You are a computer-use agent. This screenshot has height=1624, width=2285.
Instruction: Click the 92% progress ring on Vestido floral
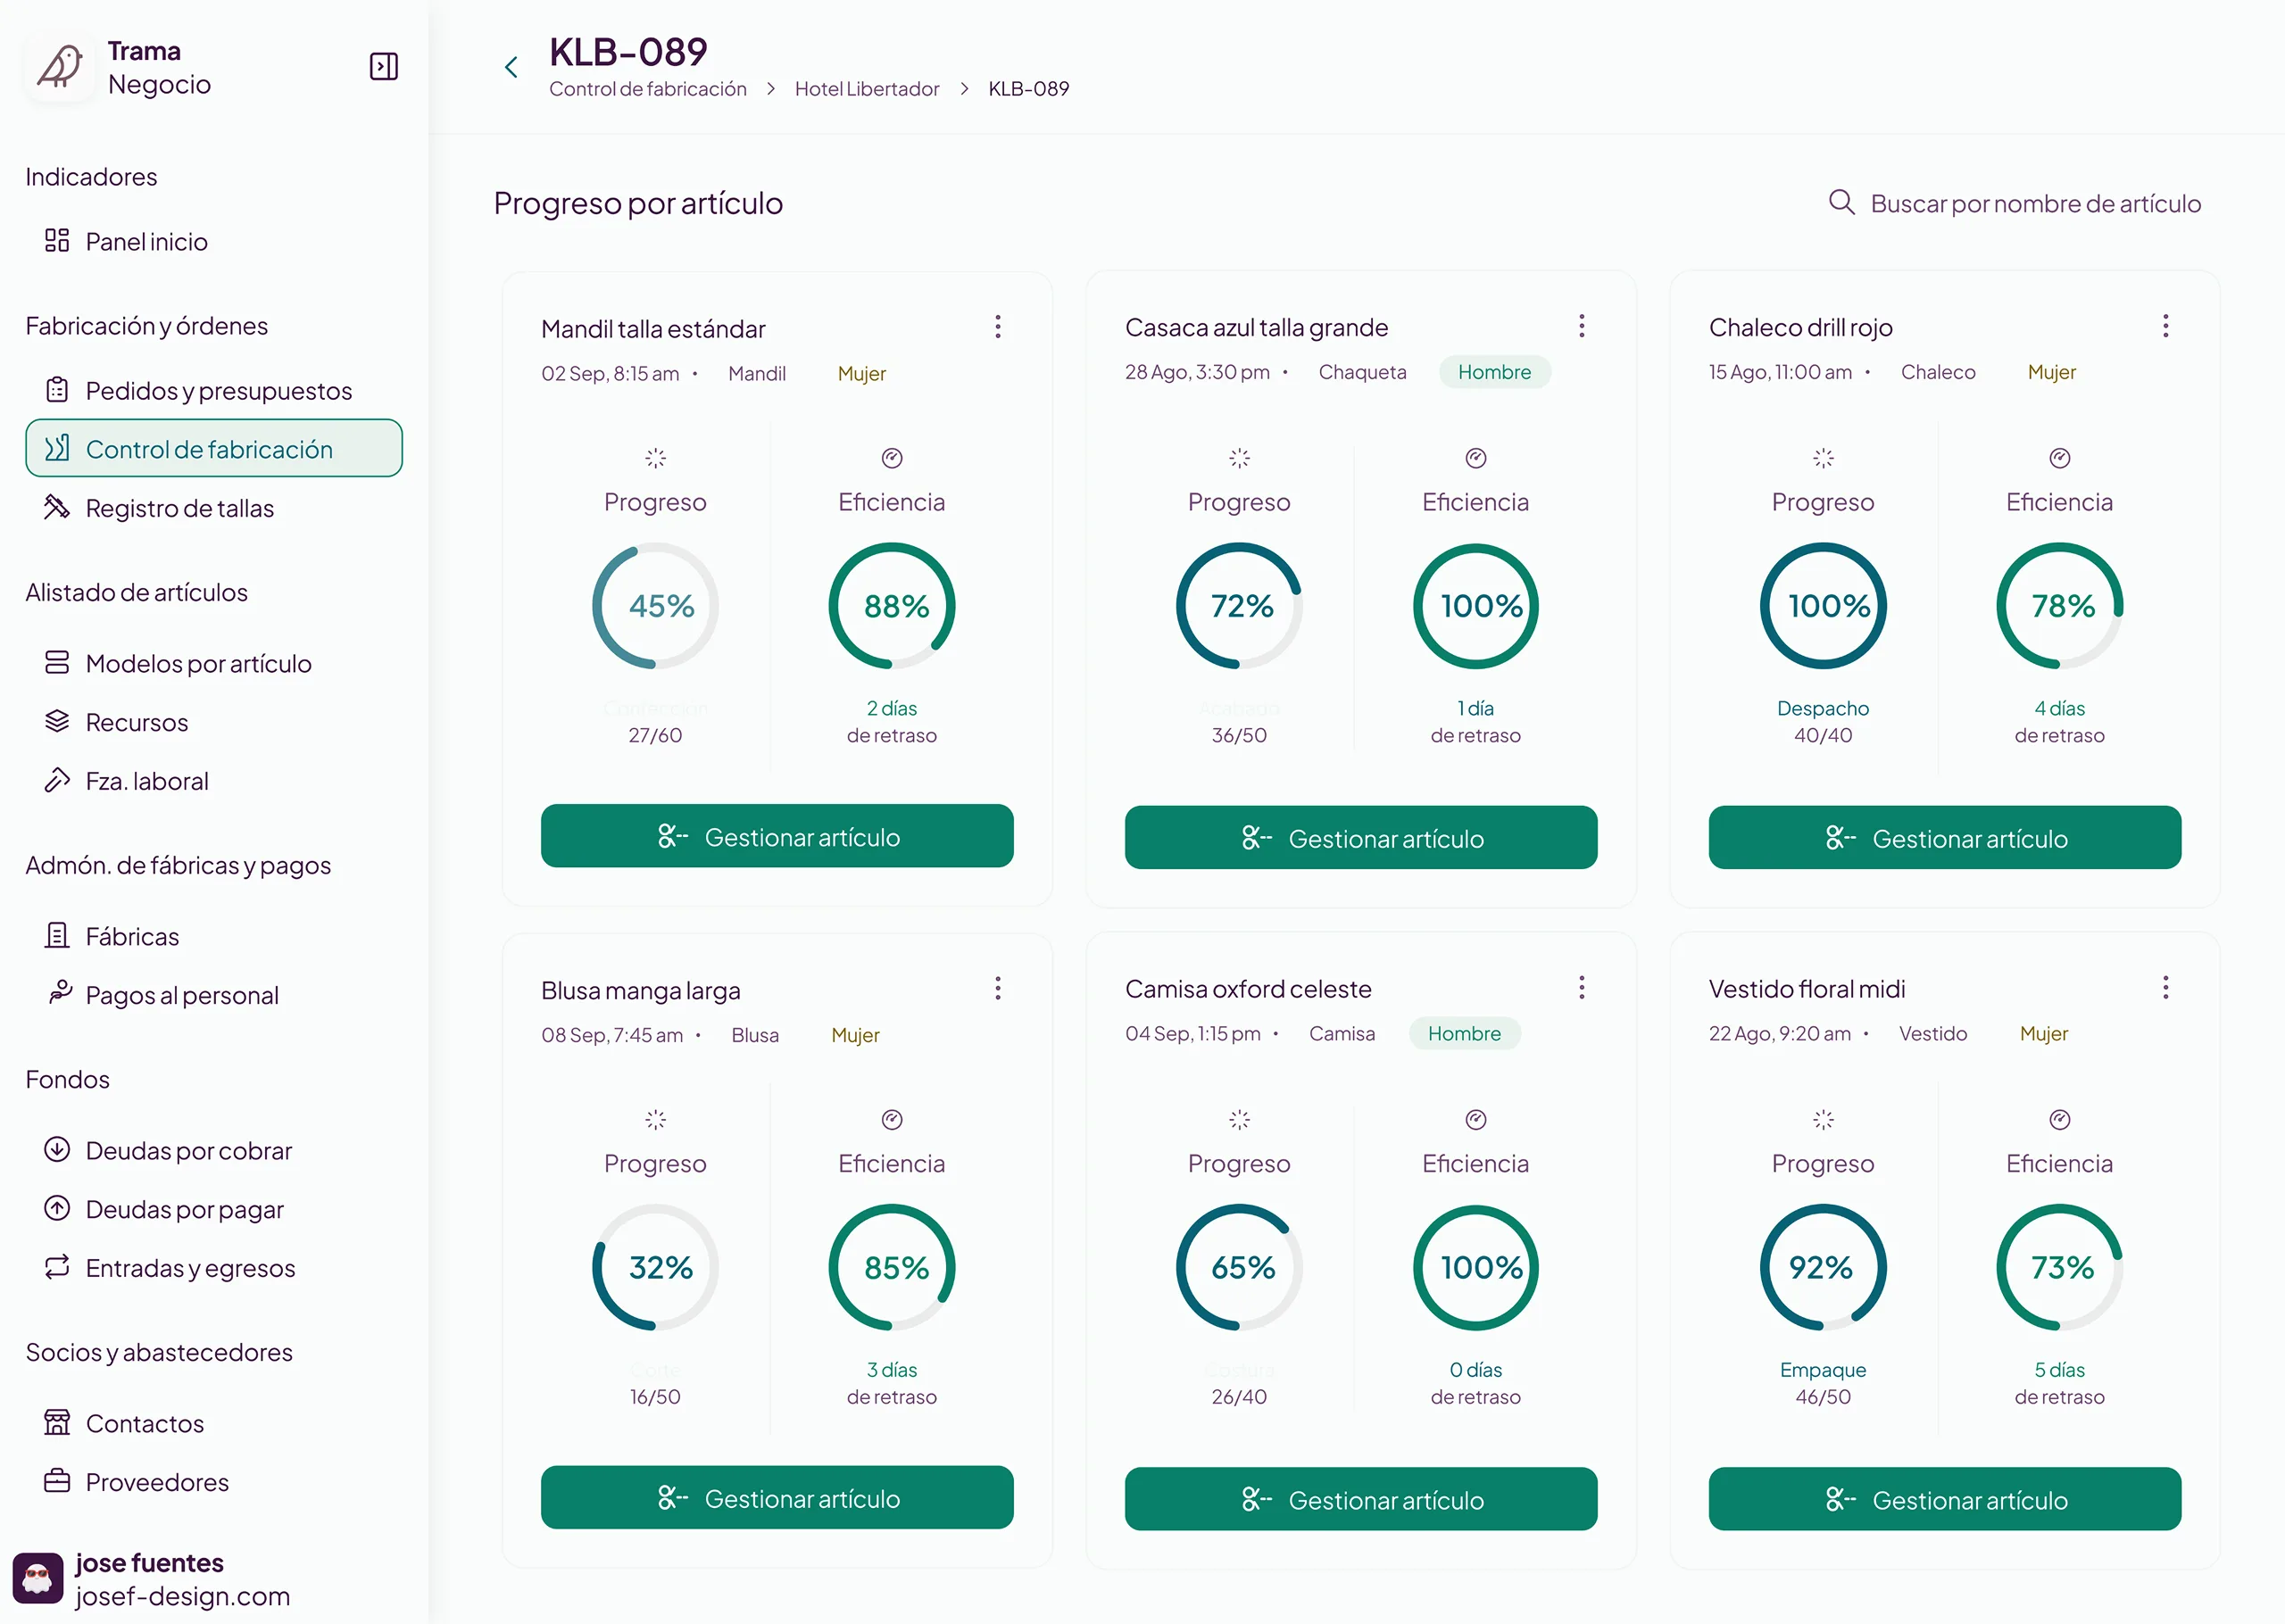1824,1268
